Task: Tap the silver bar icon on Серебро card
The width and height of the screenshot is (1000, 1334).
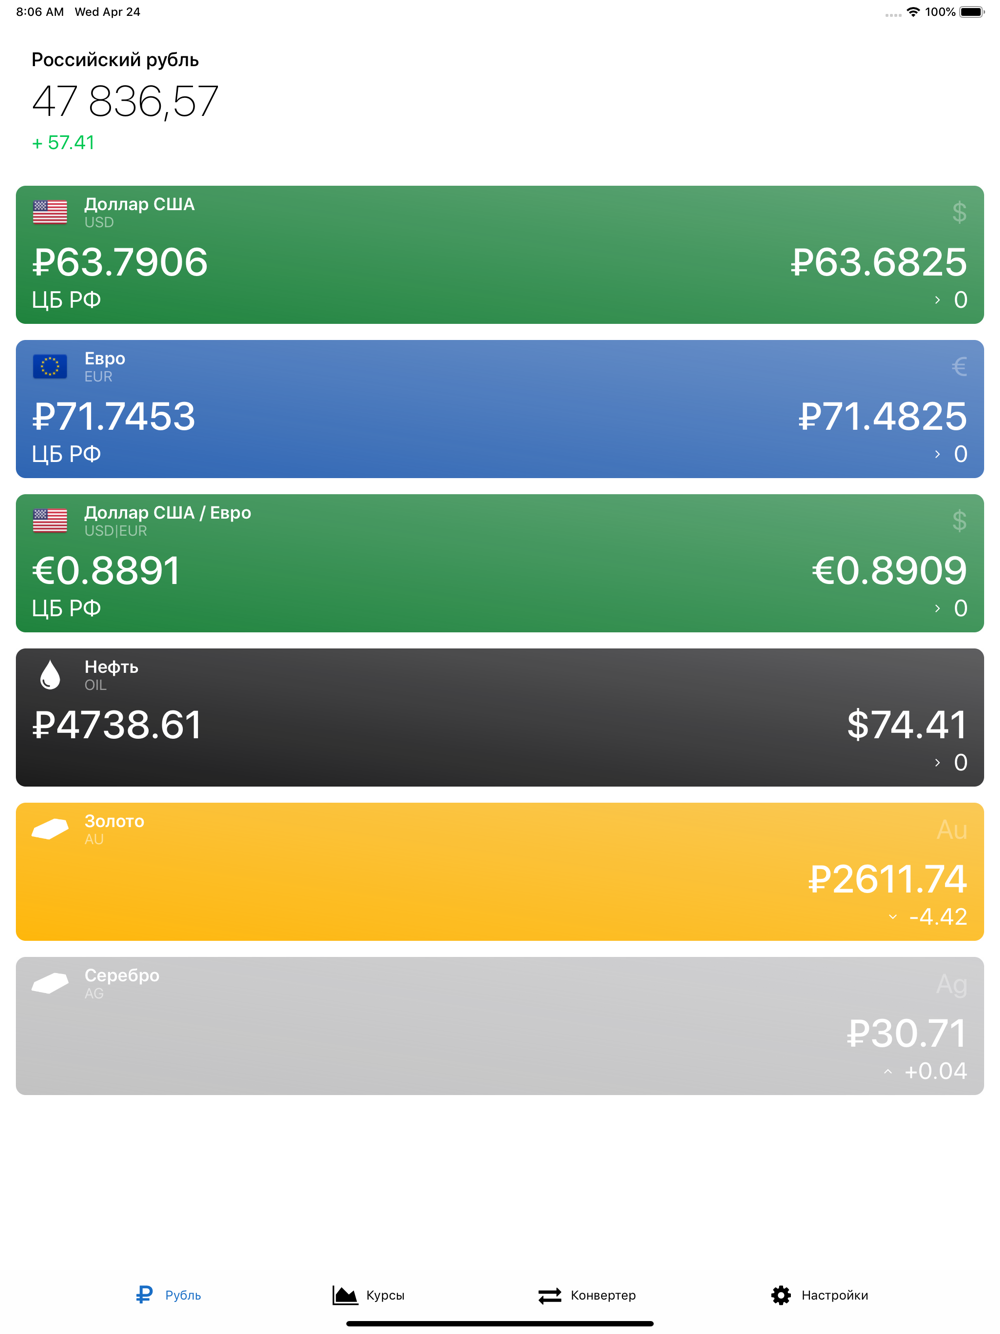Action: click(x=50, y=983)
